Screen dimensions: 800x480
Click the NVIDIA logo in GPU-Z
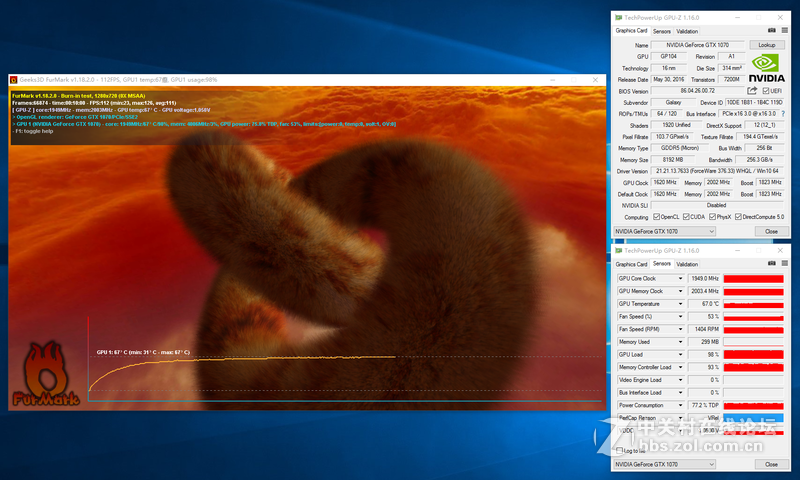[766, 68]
